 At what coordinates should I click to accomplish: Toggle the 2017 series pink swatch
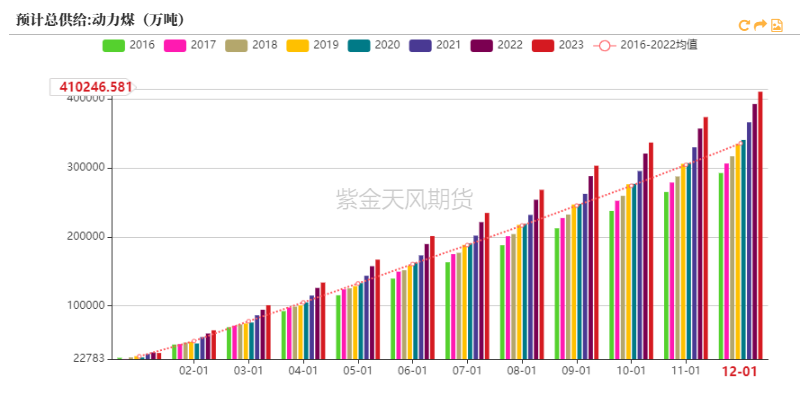(175, 45)
